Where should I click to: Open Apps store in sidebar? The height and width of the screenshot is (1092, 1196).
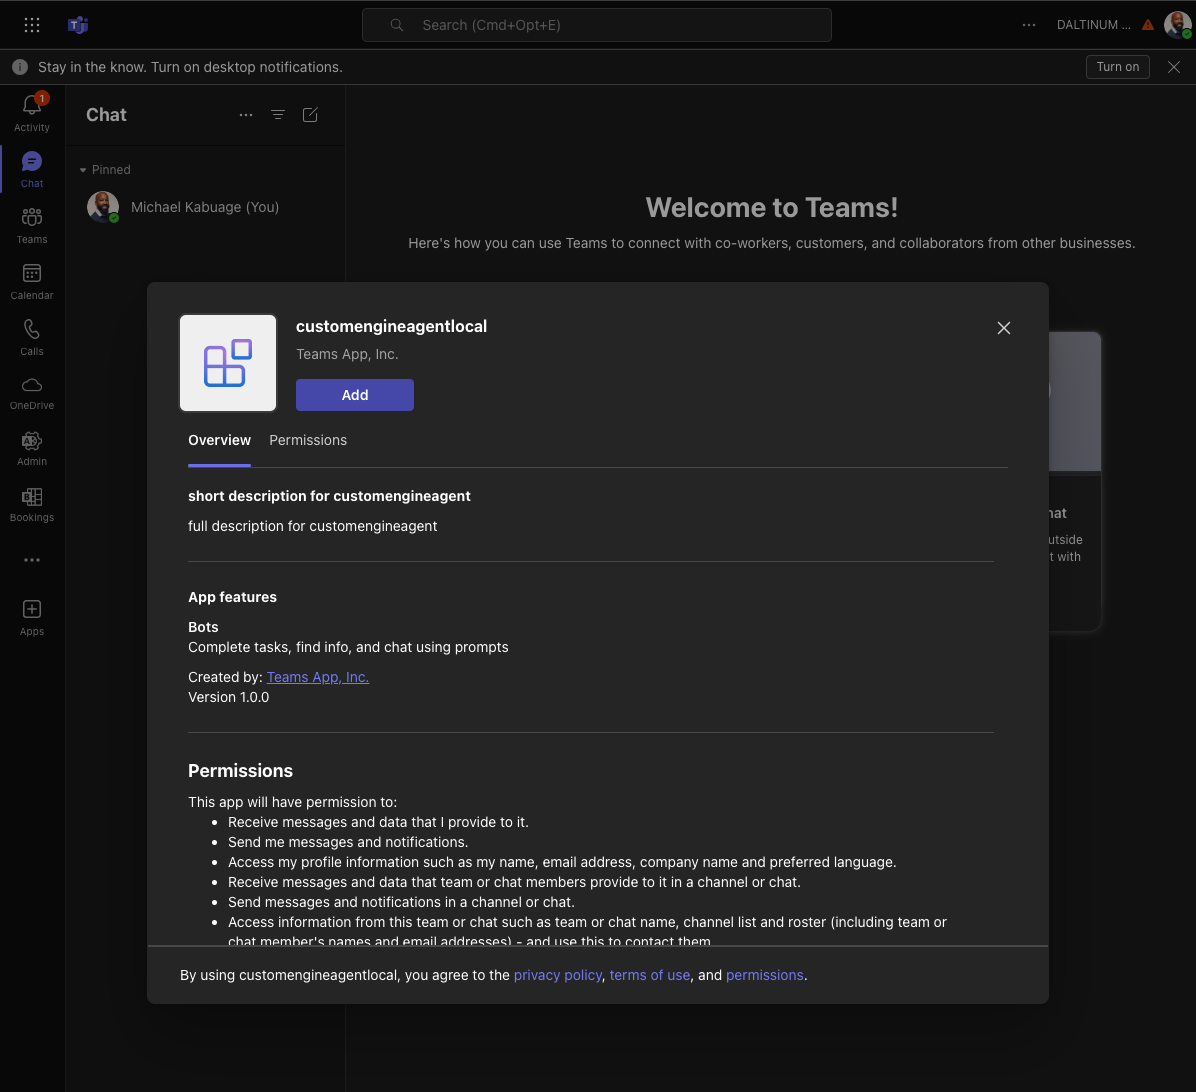(32, 618)
